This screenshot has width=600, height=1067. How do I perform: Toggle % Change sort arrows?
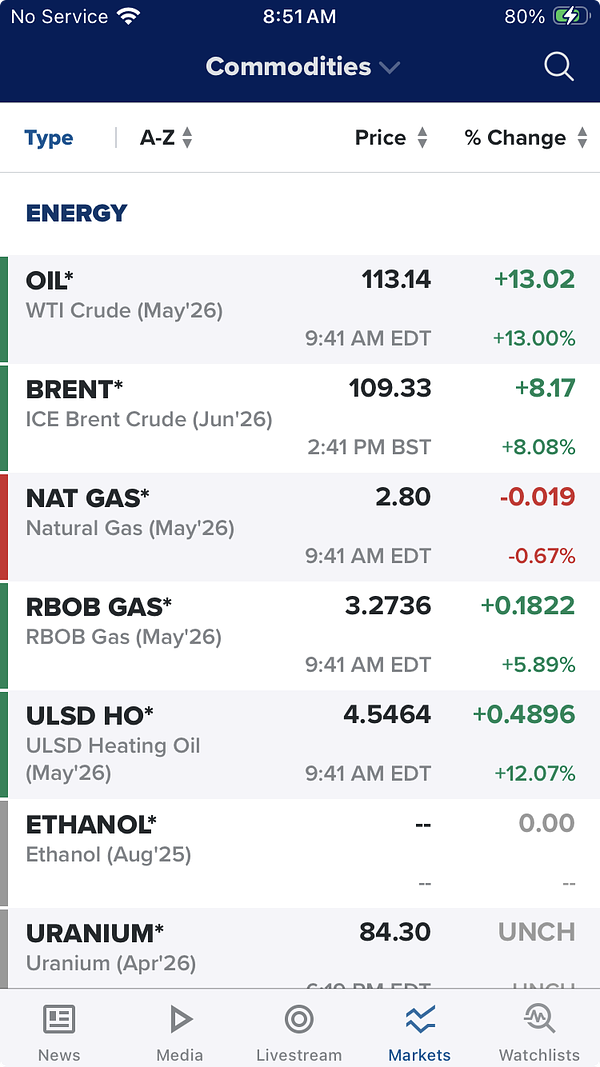click(582, 138)
